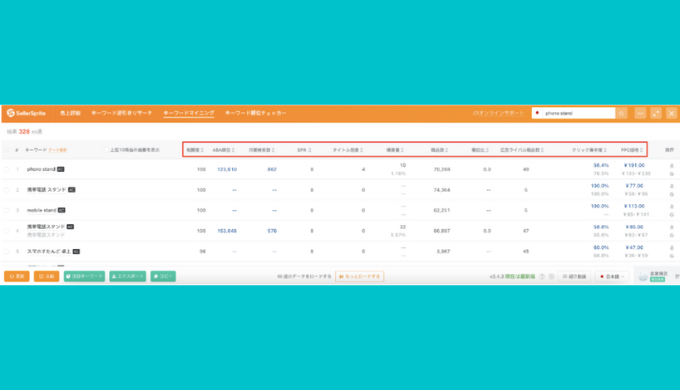Click the info icon beside the help icon
Viewport: 680px width, 390px height.
pyautogui.click(x=551, y=276)
